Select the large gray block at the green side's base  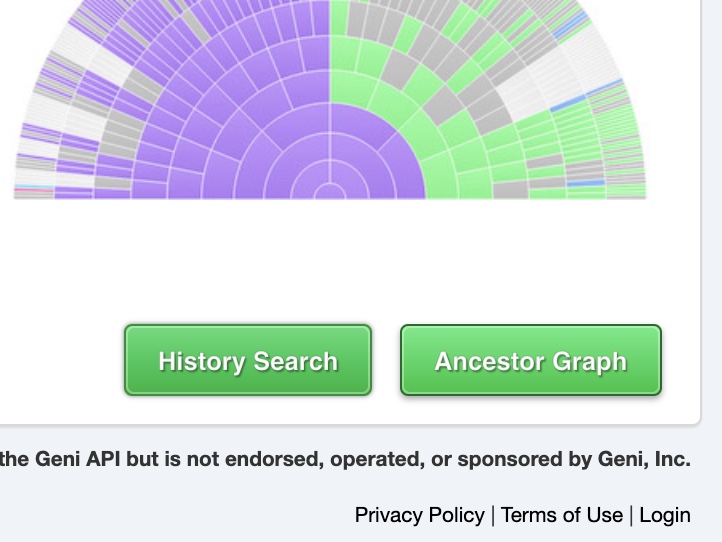point(511,190)
